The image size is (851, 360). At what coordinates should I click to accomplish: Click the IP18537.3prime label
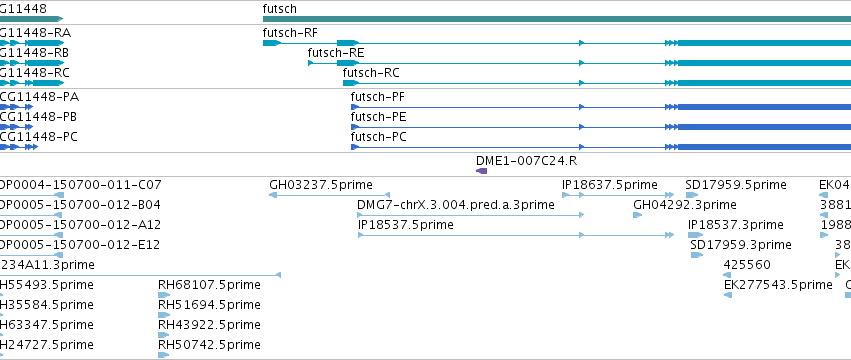coord(735,225)
